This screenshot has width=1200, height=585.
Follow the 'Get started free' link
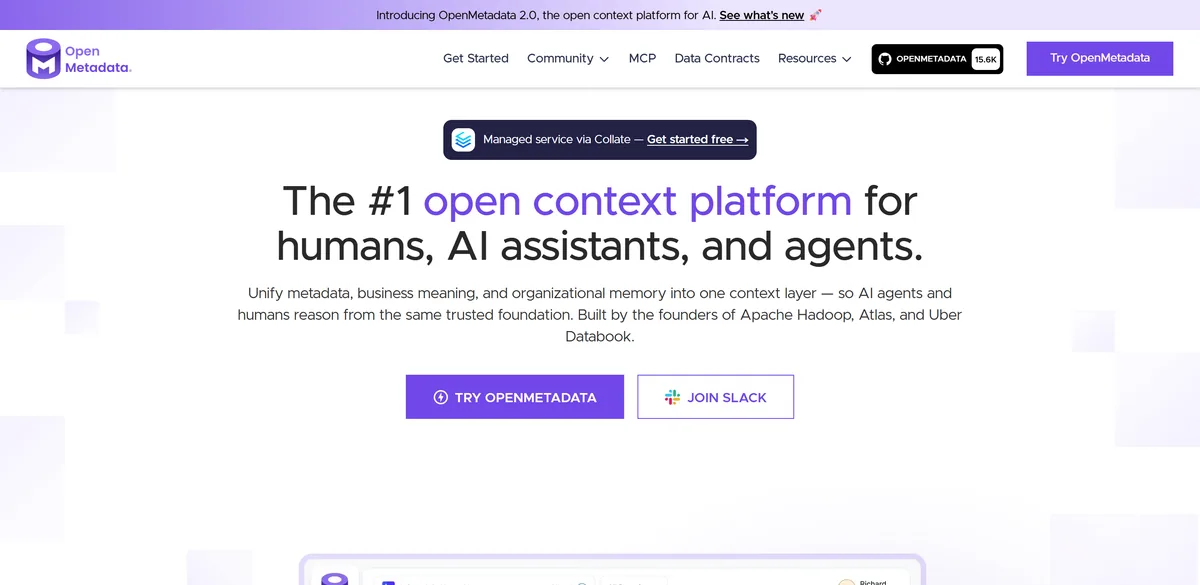tap(698, 140)
